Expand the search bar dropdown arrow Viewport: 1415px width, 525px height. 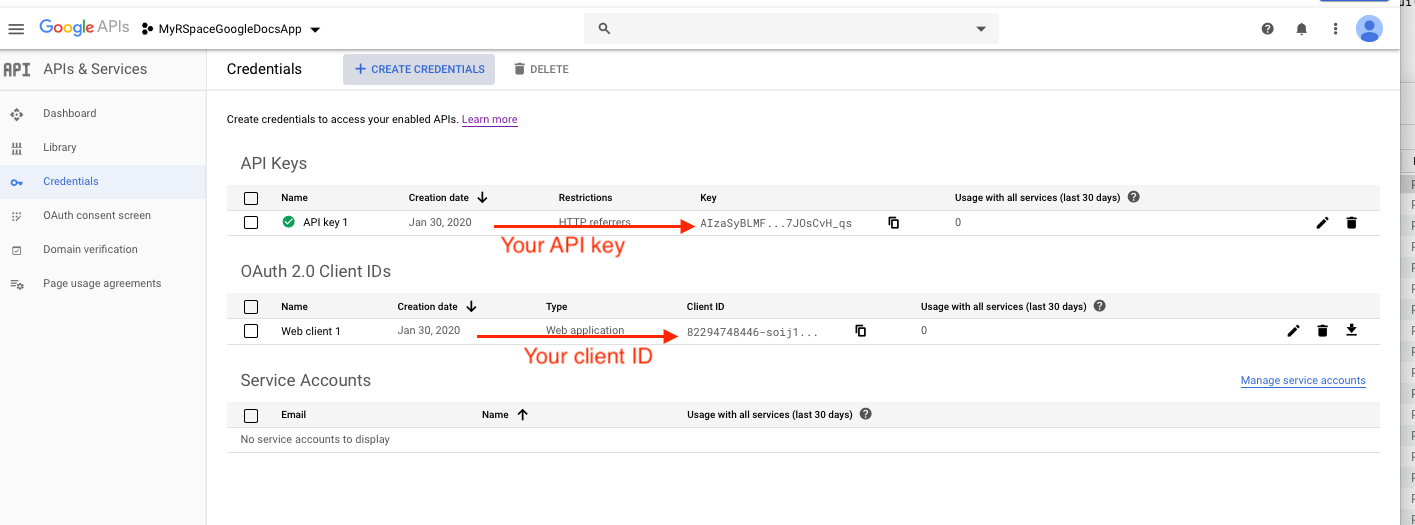pos(981,29)
